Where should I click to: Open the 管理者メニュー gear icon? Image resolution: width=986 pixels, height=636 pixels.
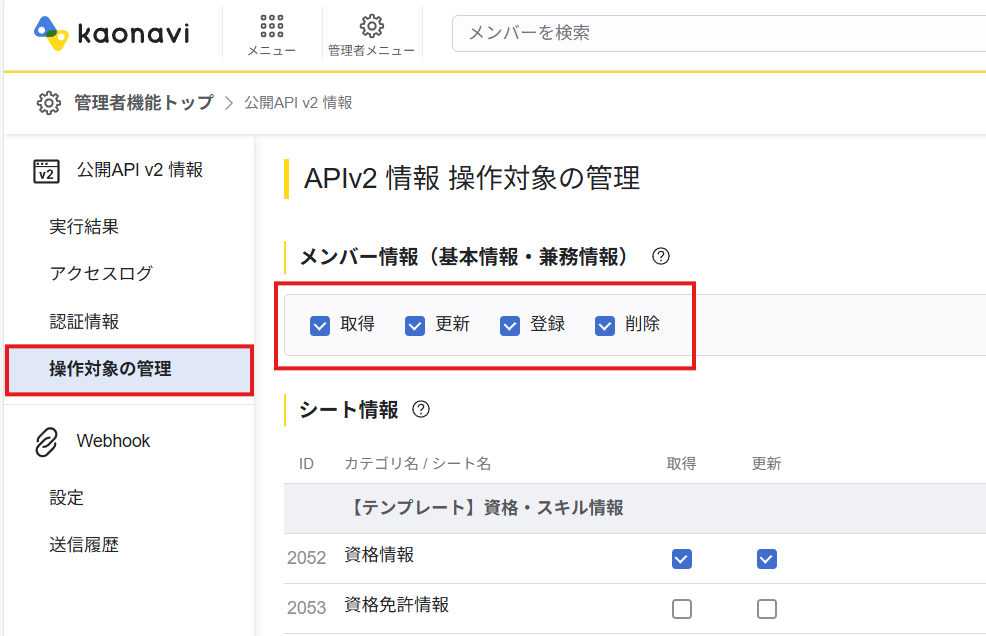coord(371,26)
